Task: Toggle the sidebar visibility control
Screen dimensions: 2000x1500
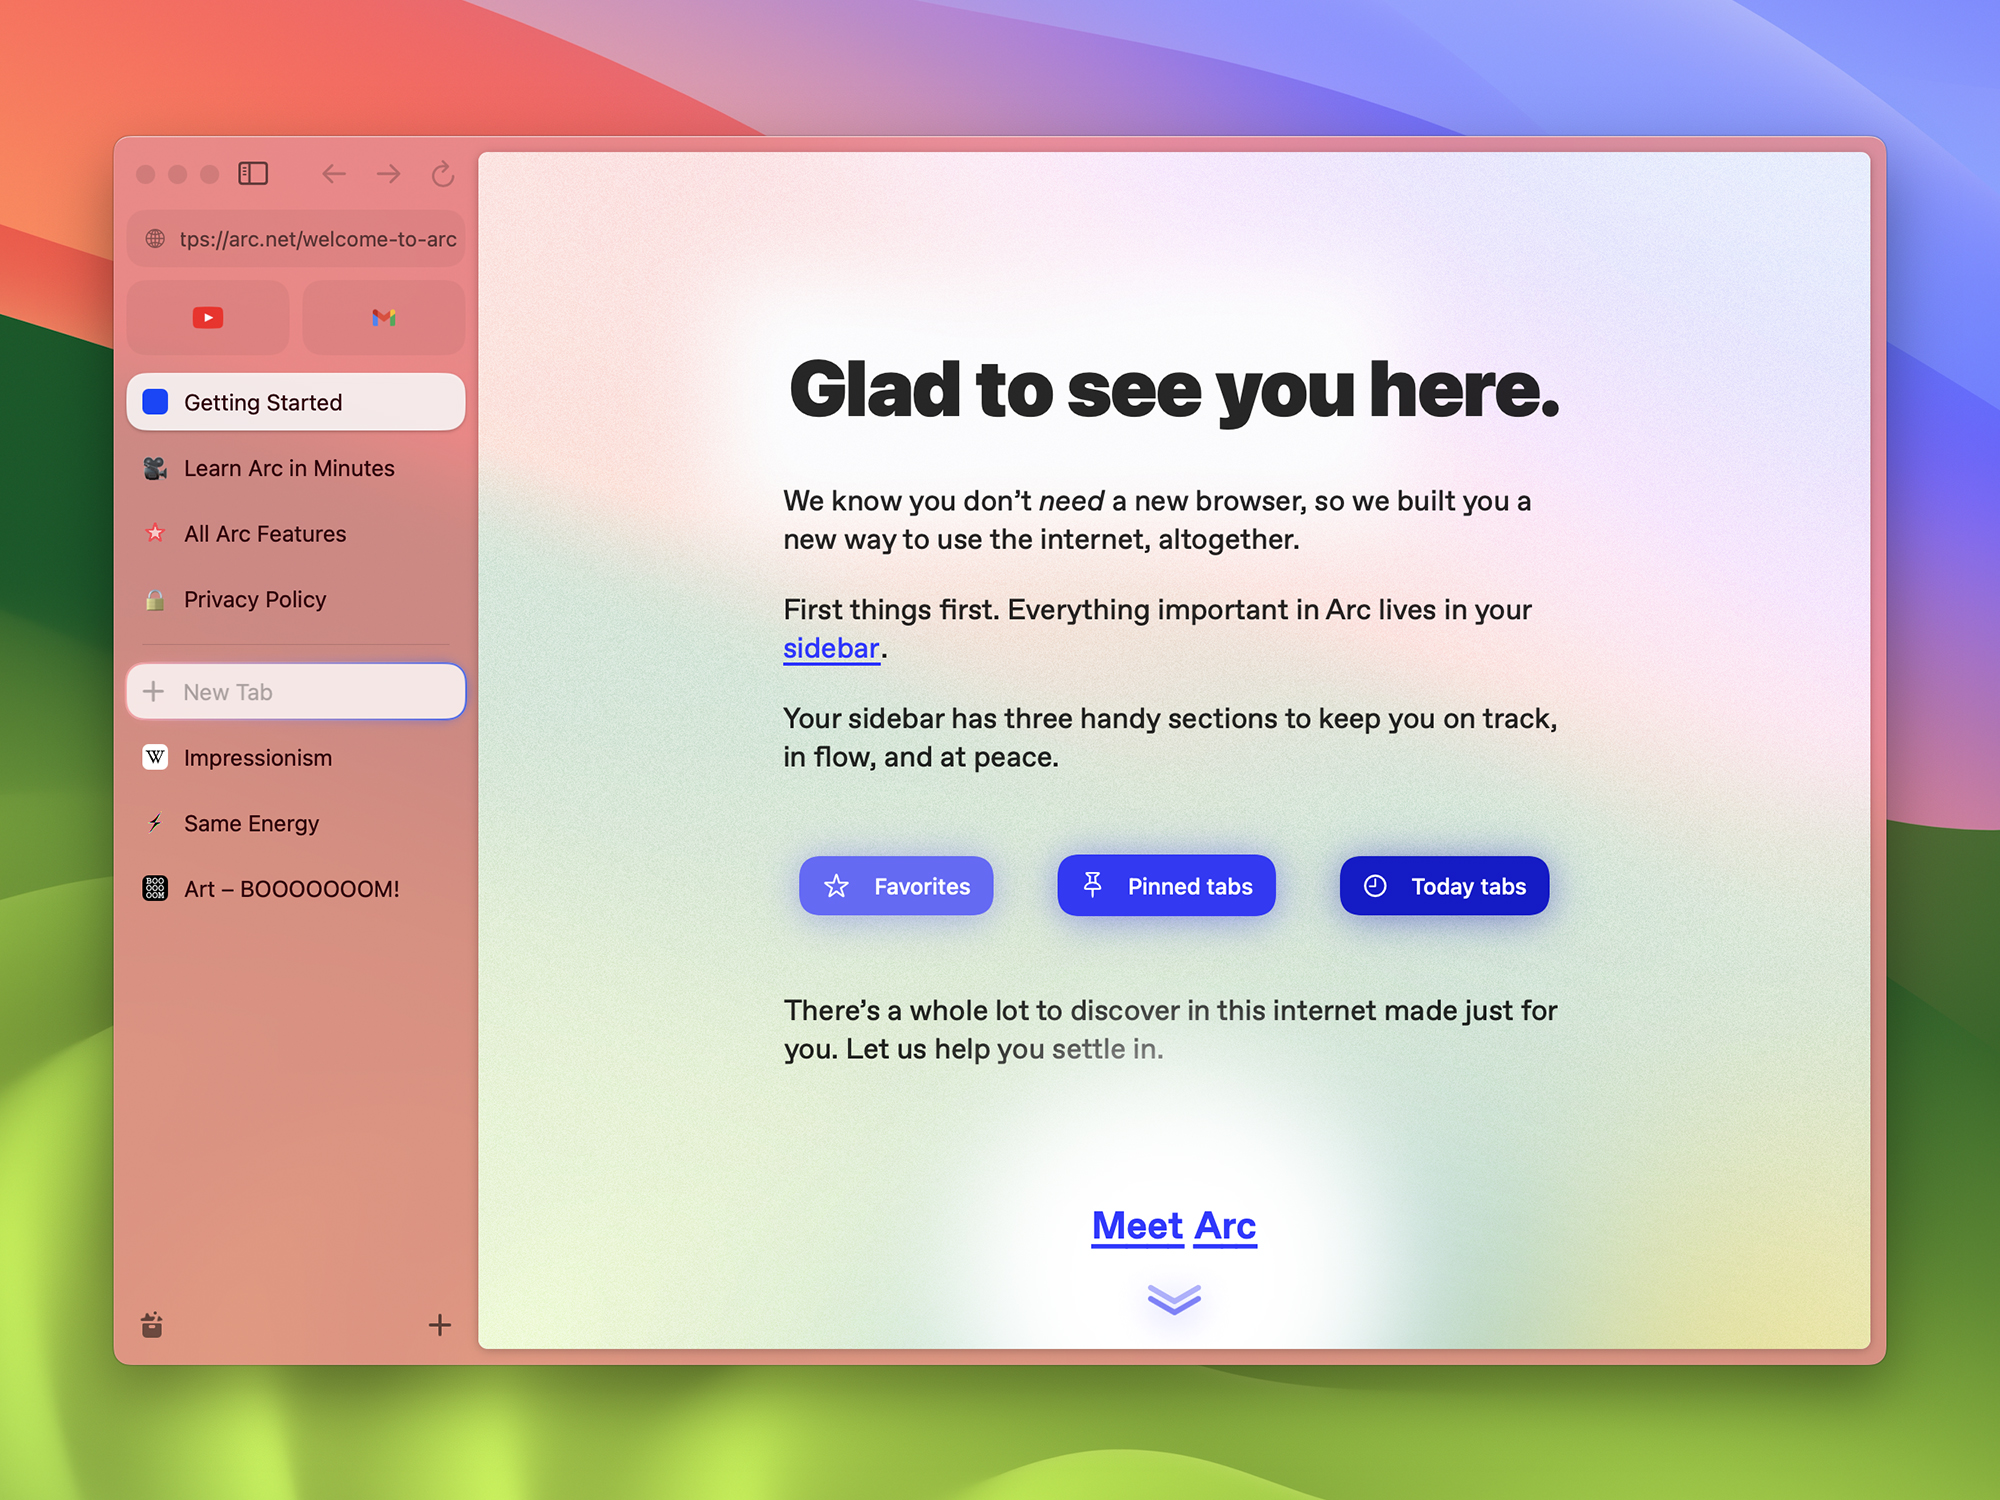Action: (x=253, y=173)
